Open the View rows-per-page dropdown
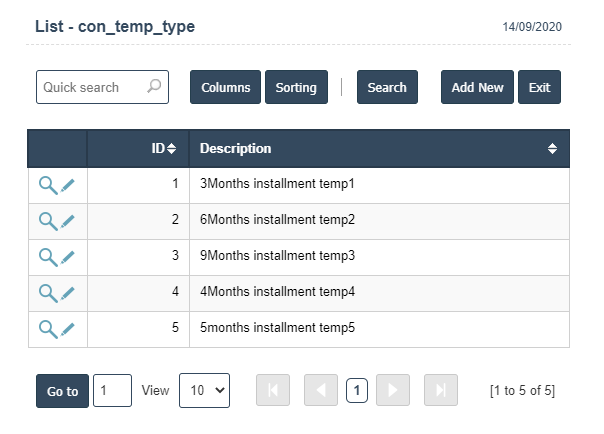 204,391
